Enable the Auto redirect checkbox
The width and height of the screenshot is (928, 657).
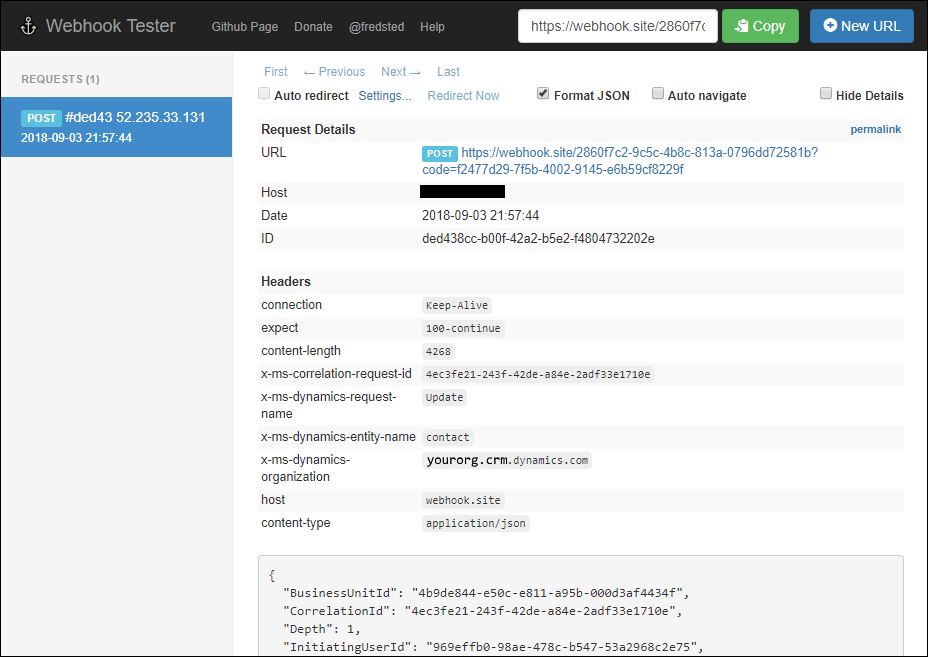coord(264,94)
